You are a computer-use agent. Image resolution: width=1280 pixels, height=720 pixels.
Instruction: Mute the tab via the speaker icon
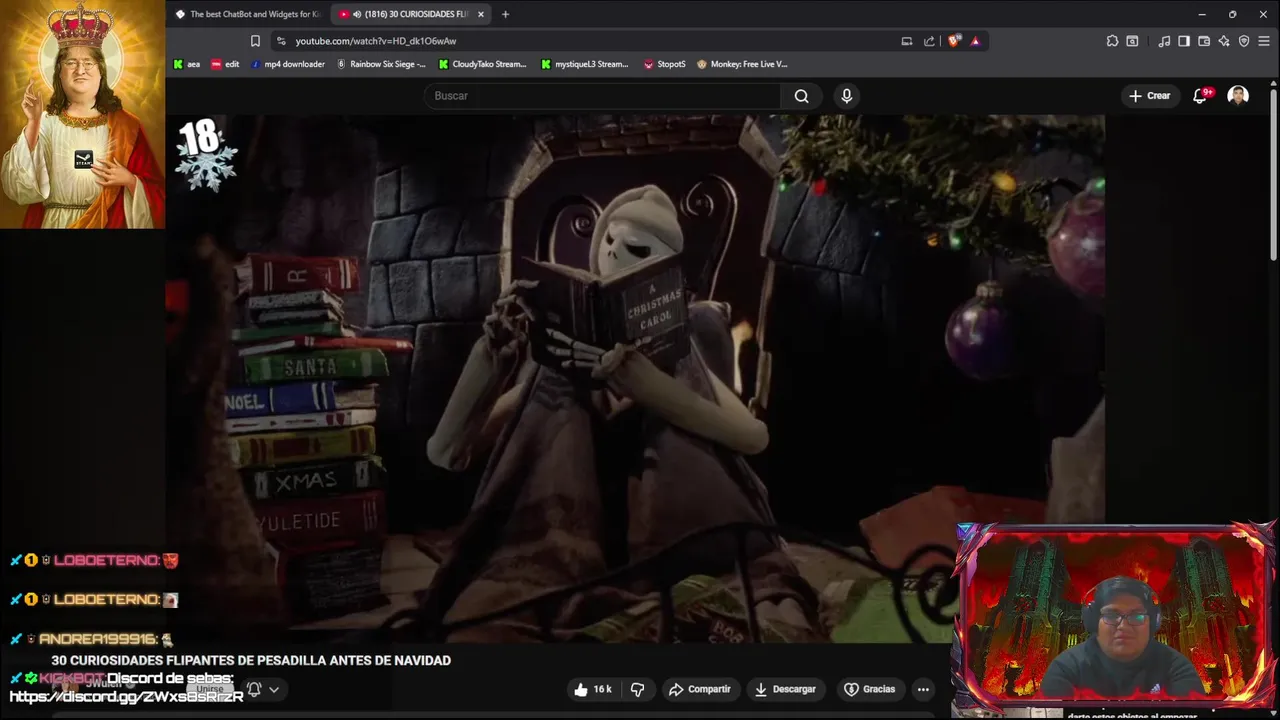coord(357,14)
